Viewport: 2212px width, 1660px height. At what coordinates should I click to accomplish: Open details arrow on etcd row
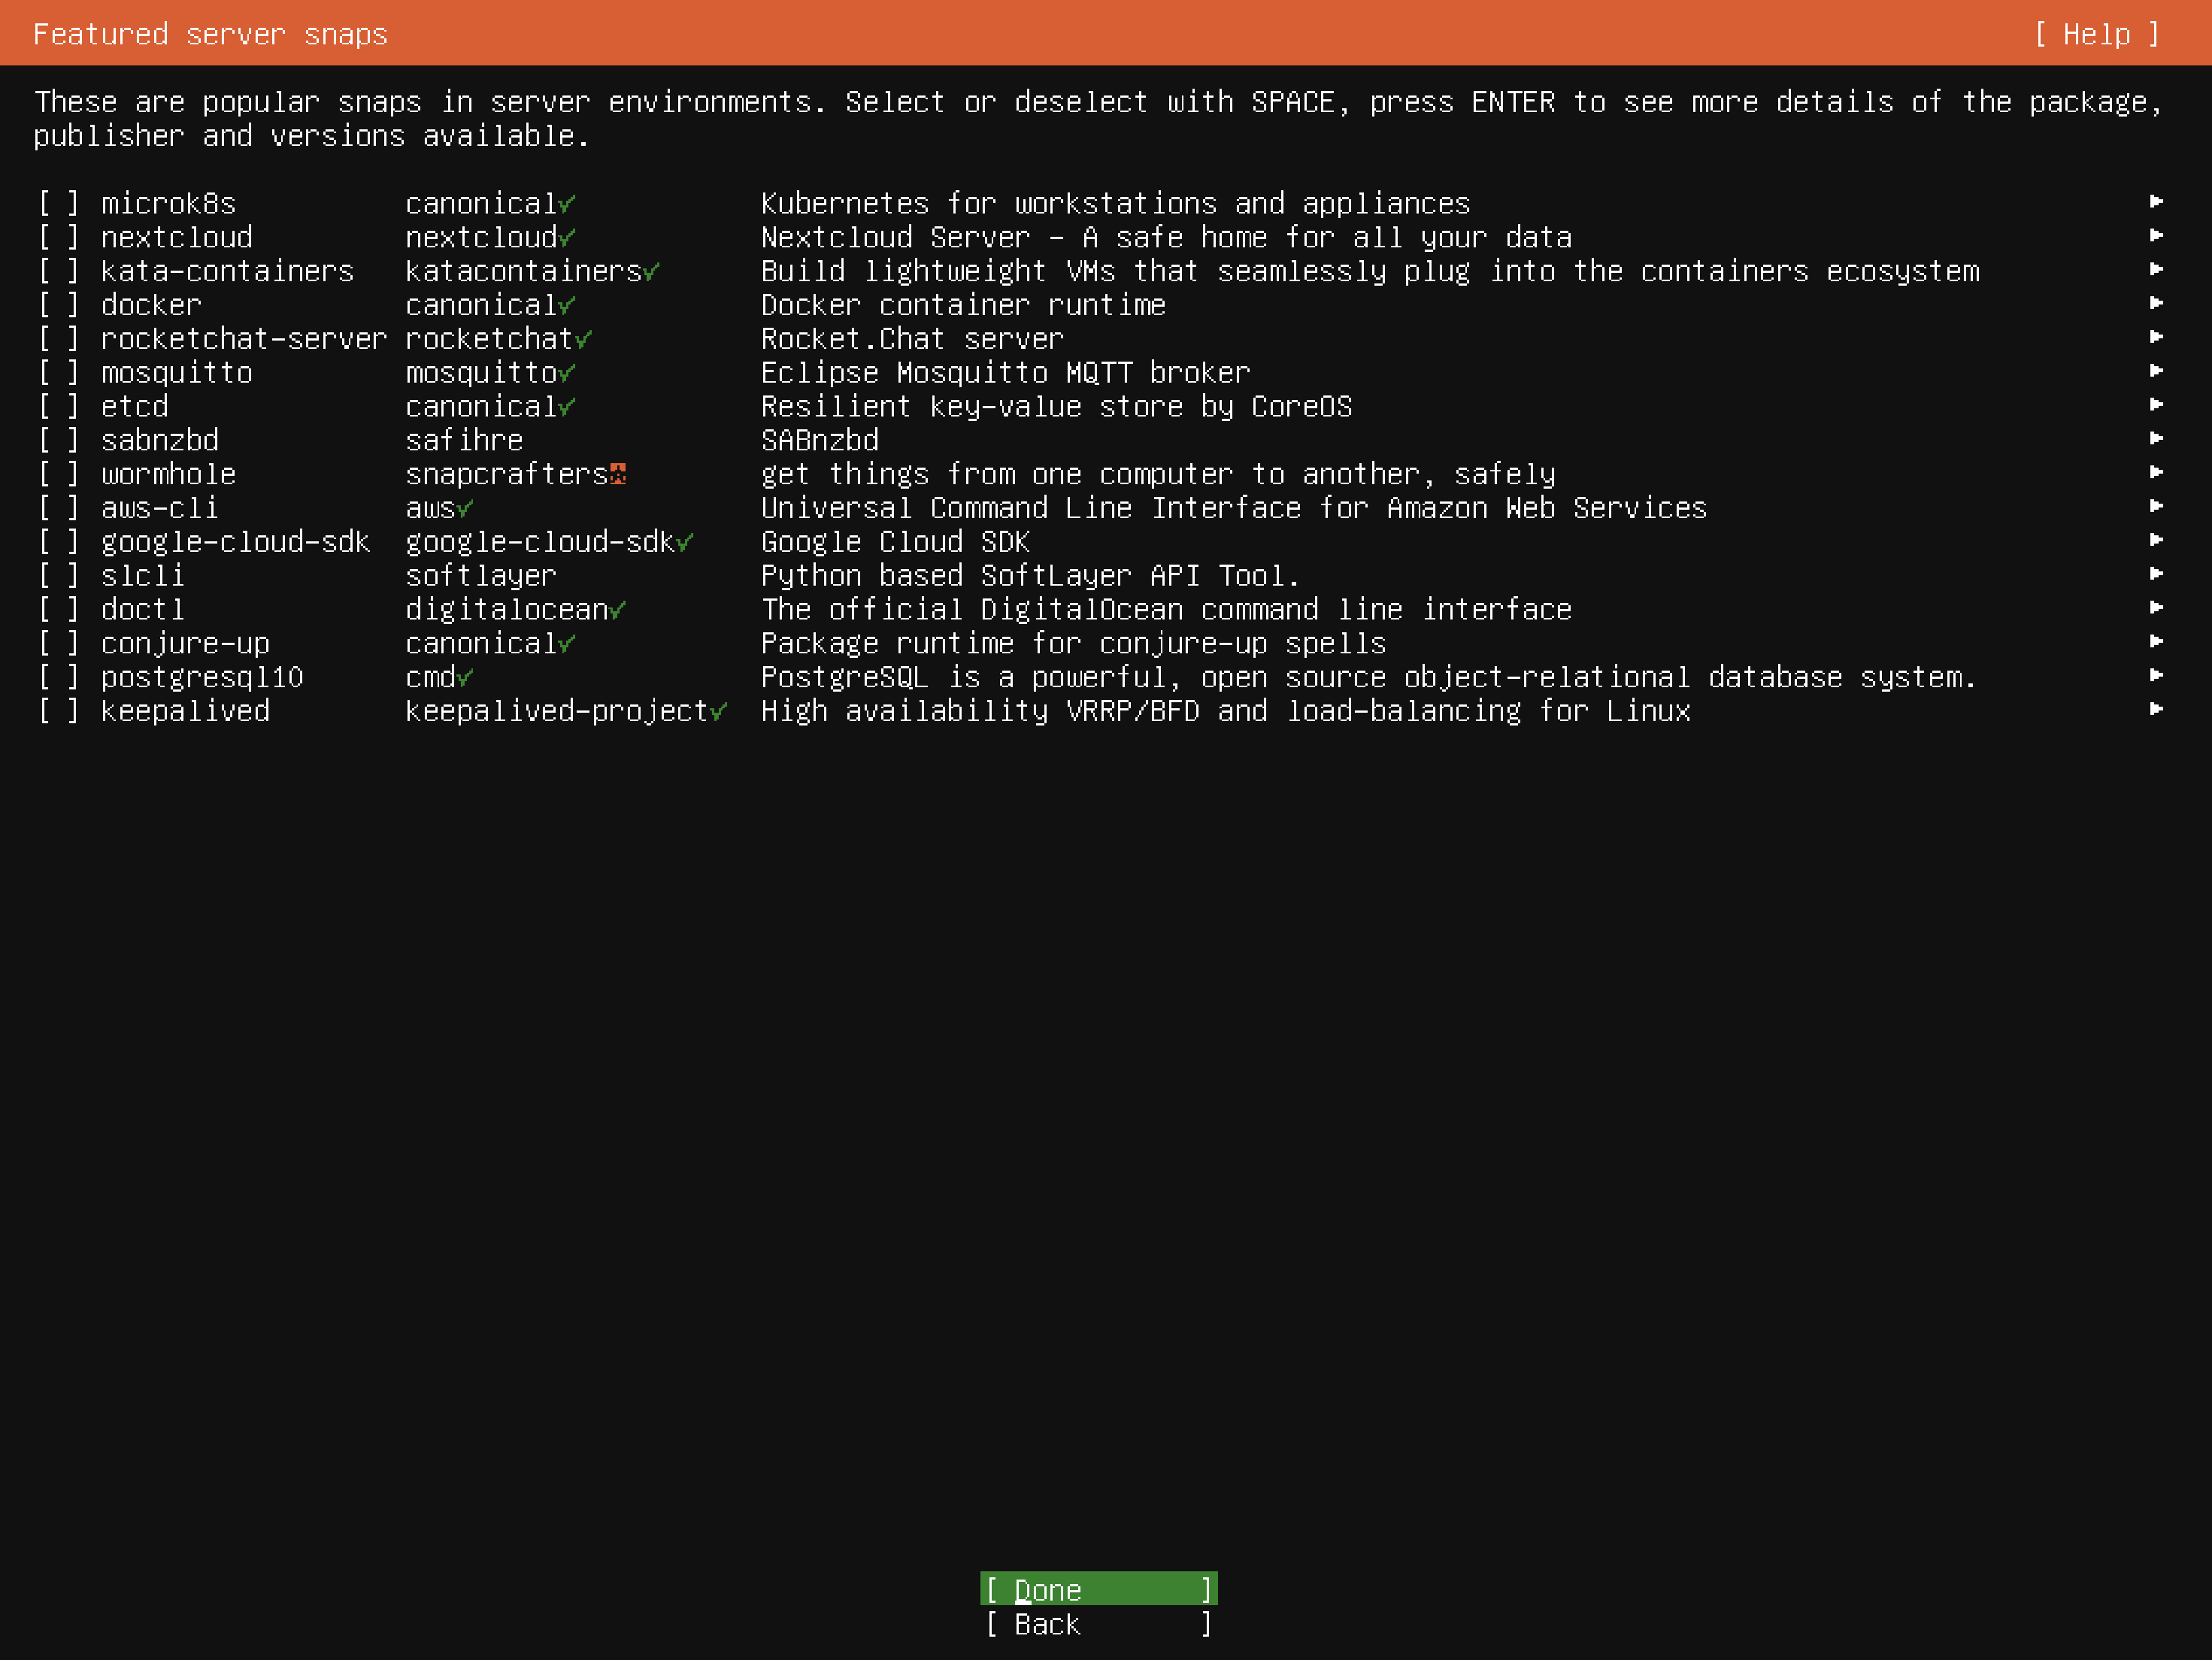coord(2156,405)
